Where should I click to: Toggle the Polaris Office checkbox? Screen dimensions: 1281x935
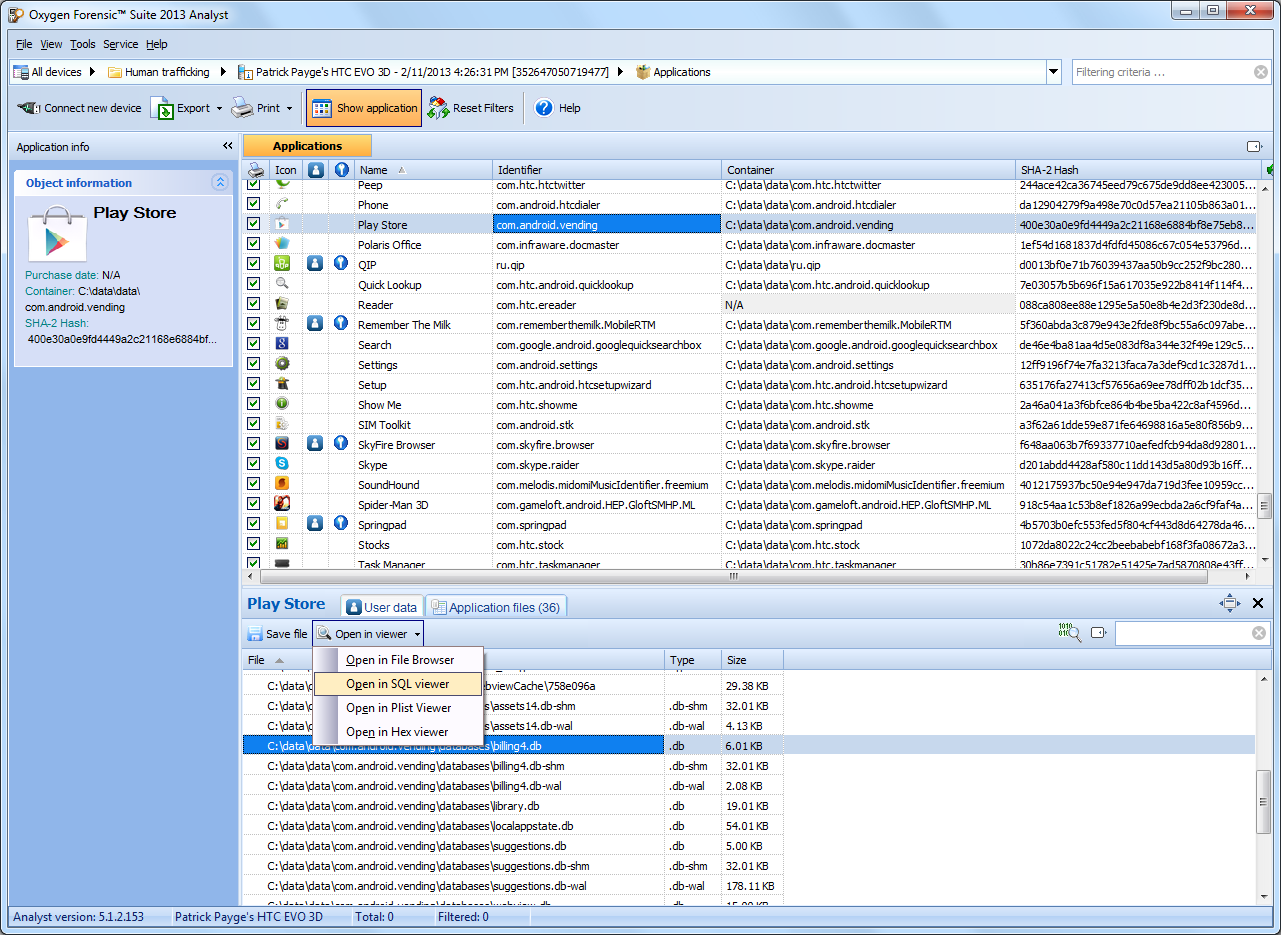click(x=254, y=245)
